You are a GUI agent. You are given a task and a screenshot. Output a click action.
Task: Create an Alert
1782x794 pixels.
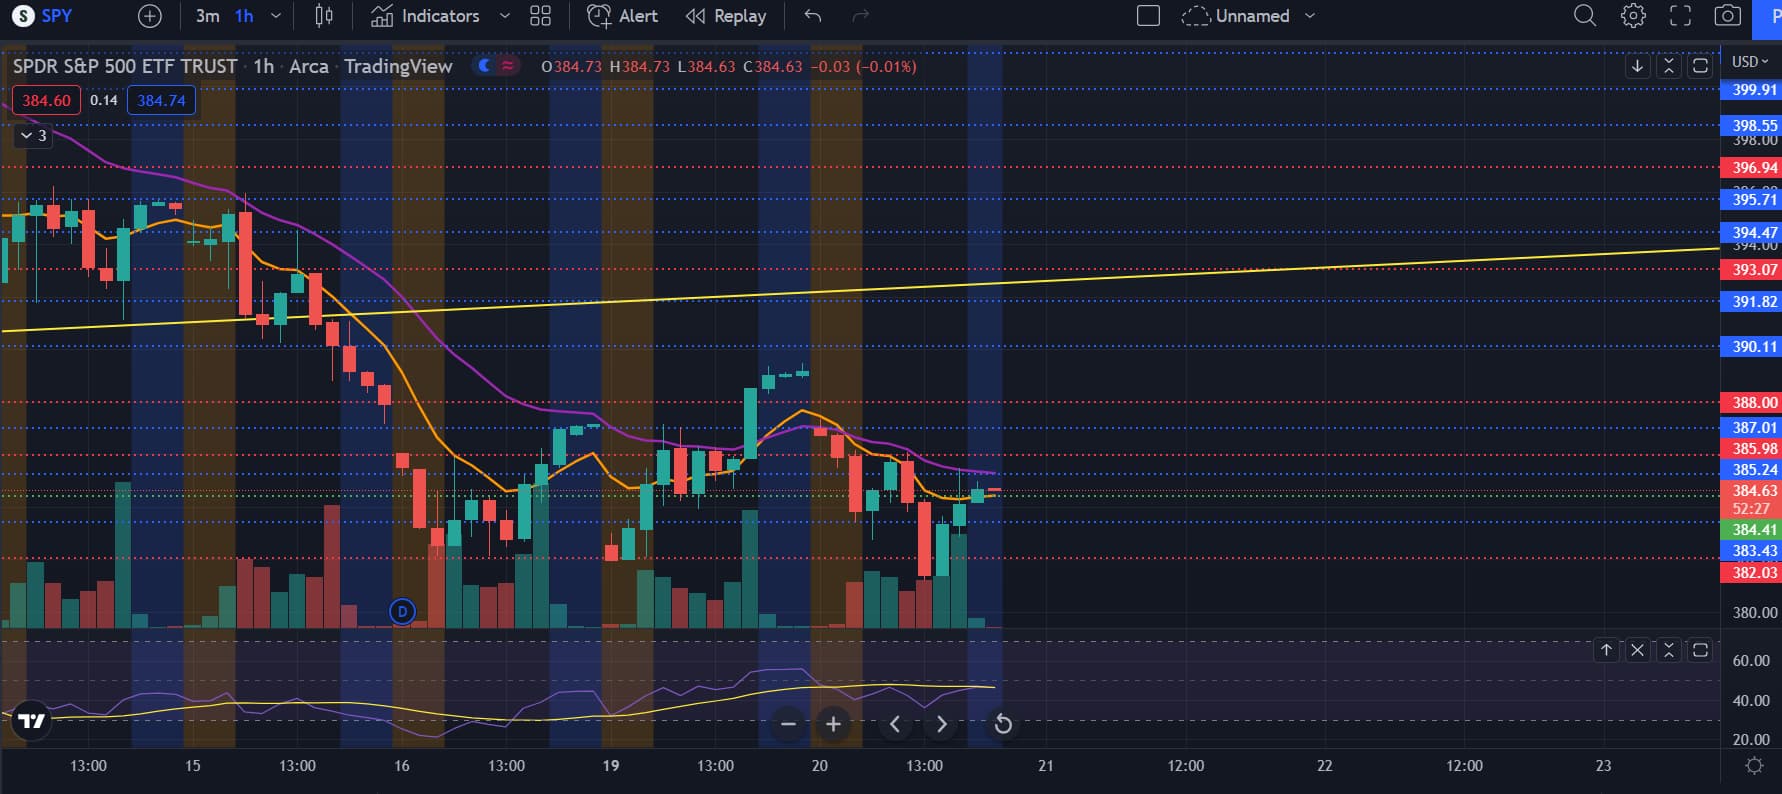click(622, 16)
